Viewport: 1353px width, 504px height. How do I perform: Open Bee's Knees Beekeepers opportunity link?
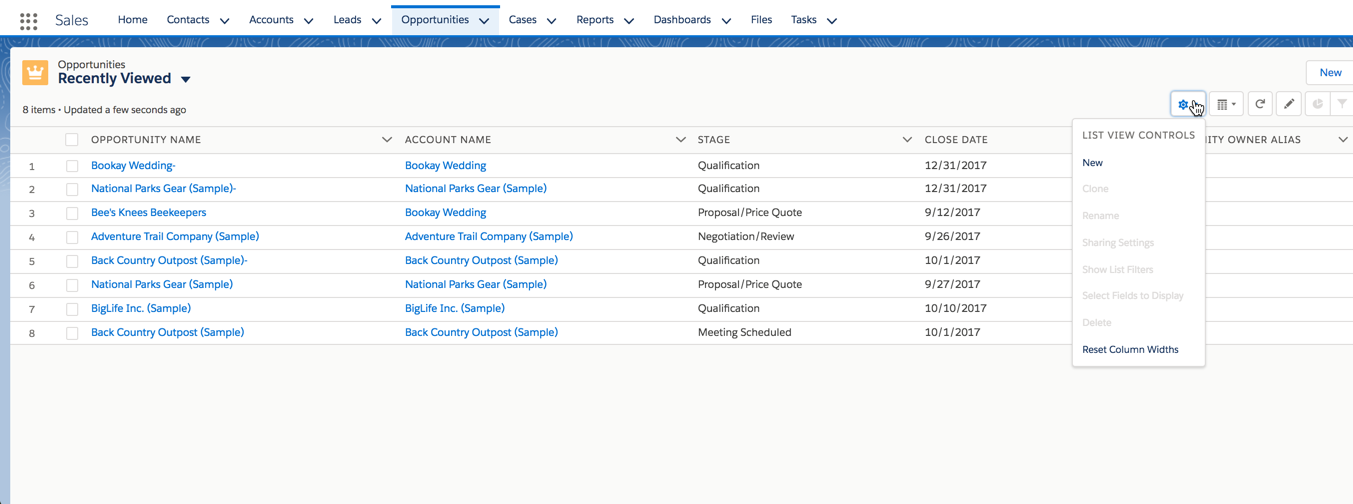click(x=149, y=213)
